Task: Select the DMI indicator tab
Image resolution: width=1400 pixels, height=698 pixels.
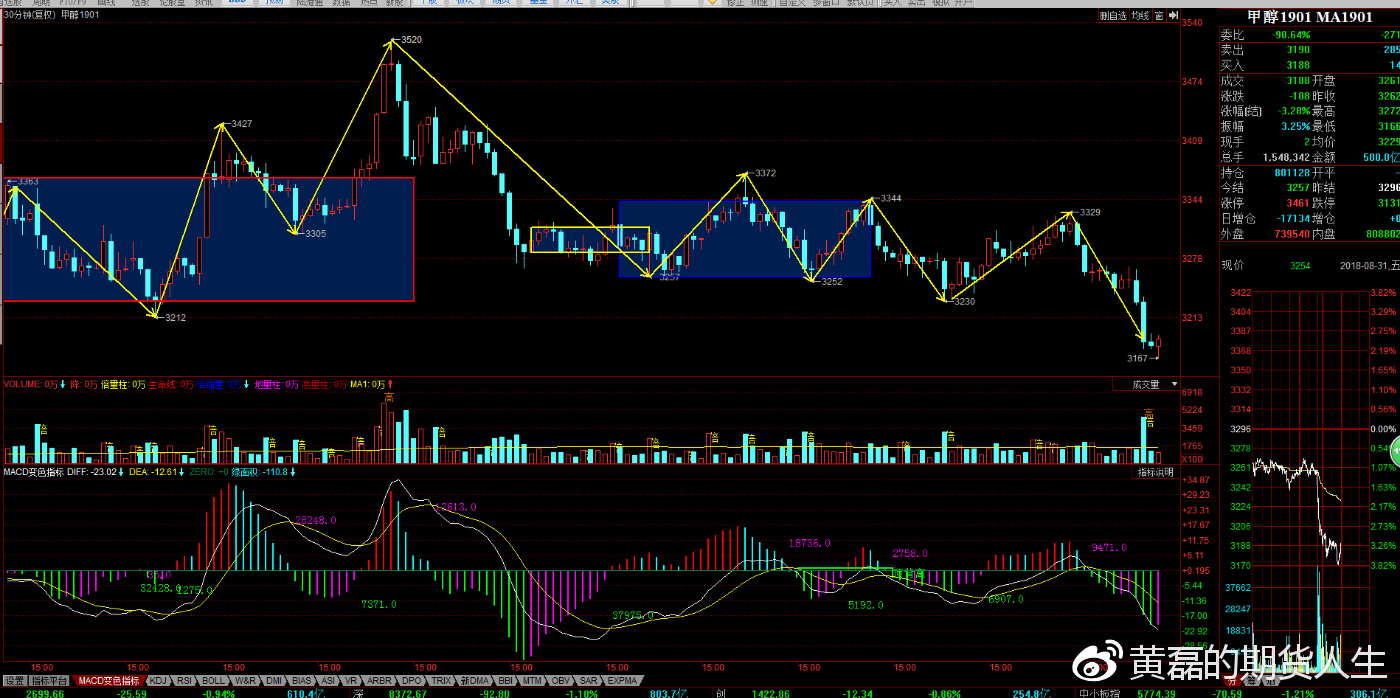Action: click(274, 680)
